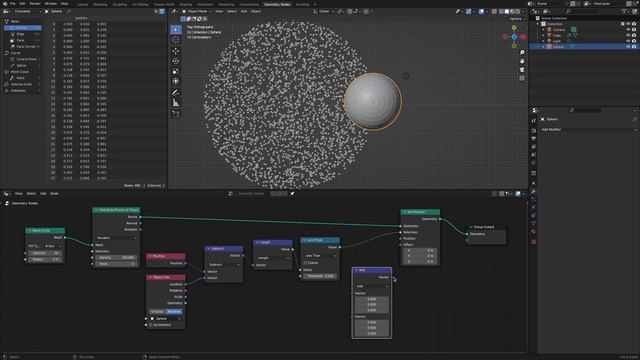Select Sphere object in the outliner
The width and height of the screenshot is (640, 360).
558,47
